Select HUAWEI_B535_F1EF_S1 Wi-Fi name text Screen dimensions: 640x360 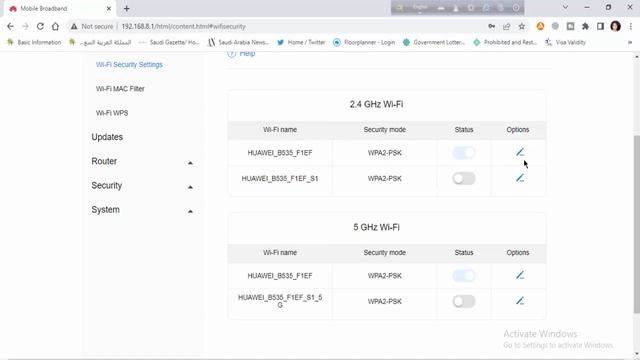280,178
